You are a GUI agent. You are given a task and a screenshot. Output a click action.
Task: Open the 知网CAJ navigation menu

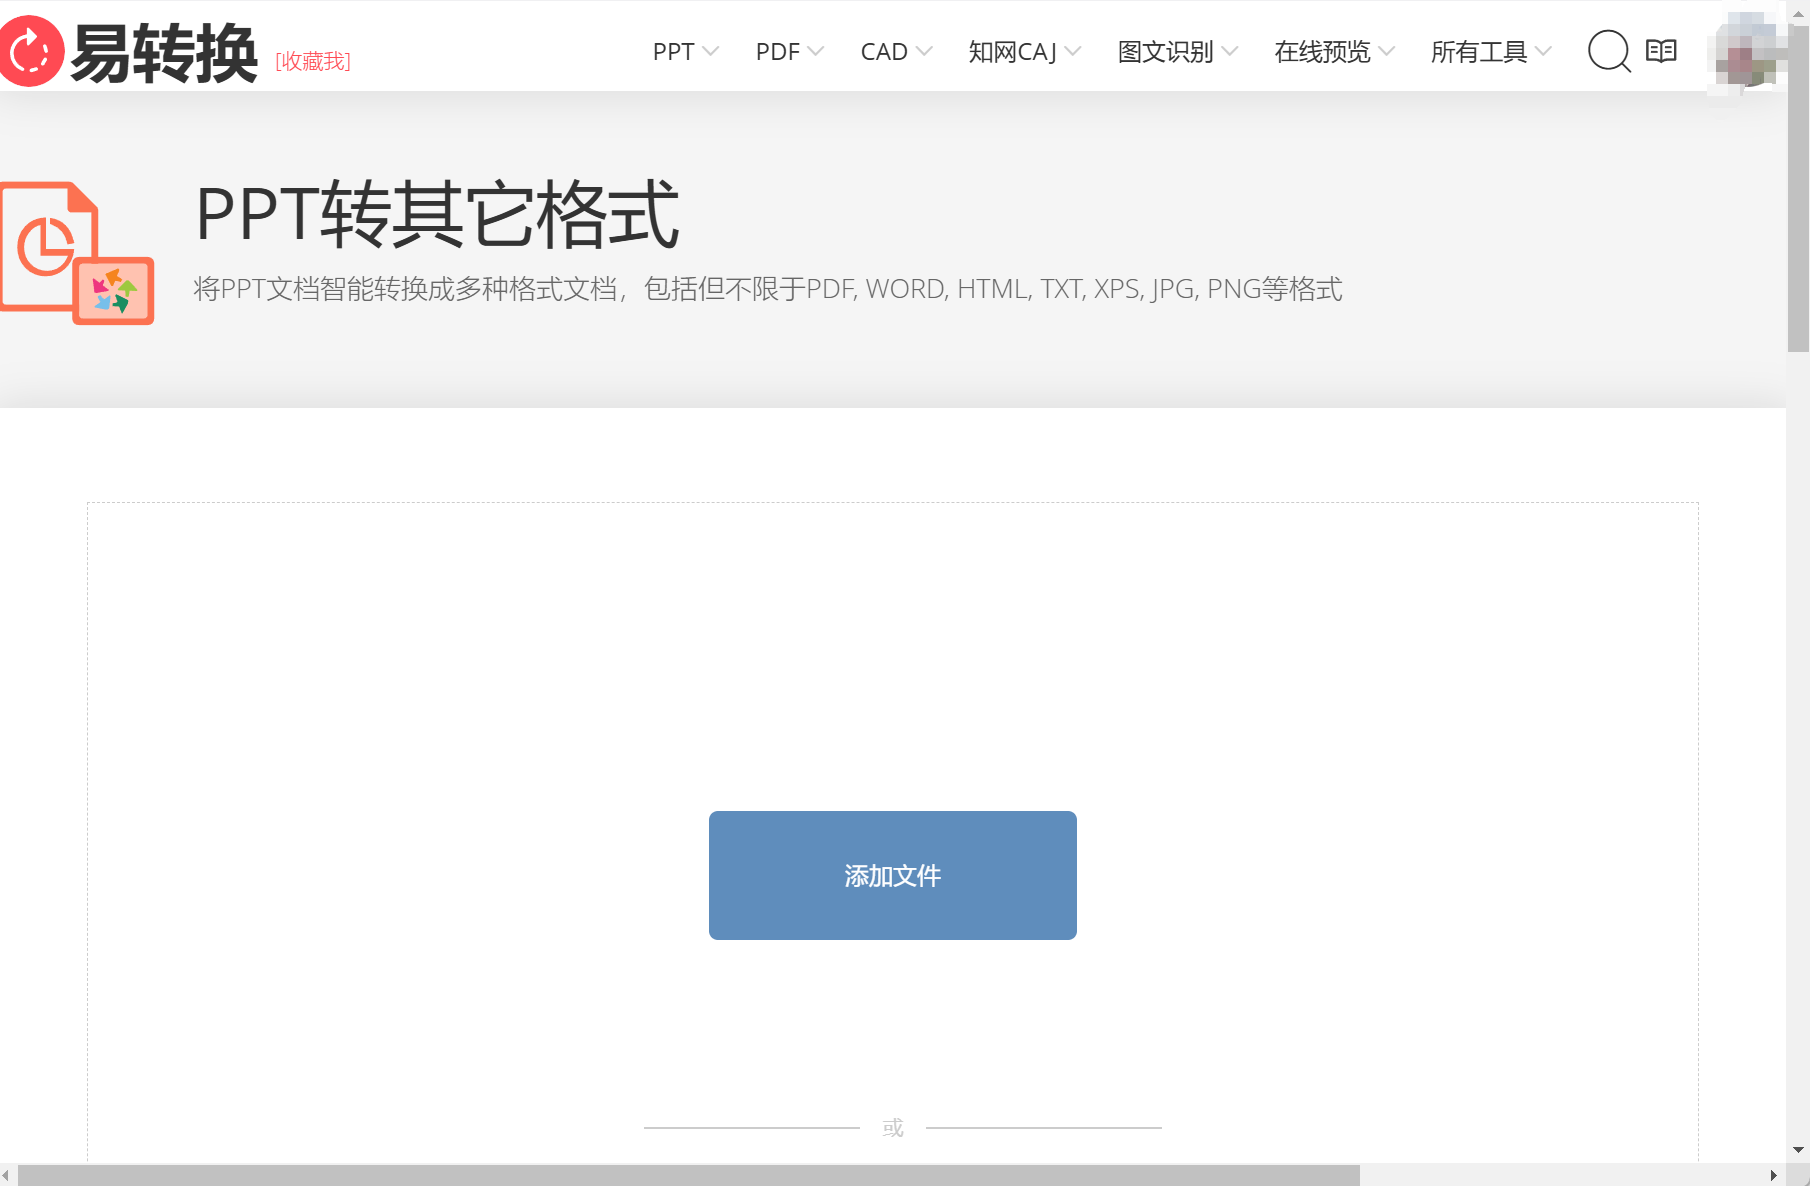(1012, 52)
